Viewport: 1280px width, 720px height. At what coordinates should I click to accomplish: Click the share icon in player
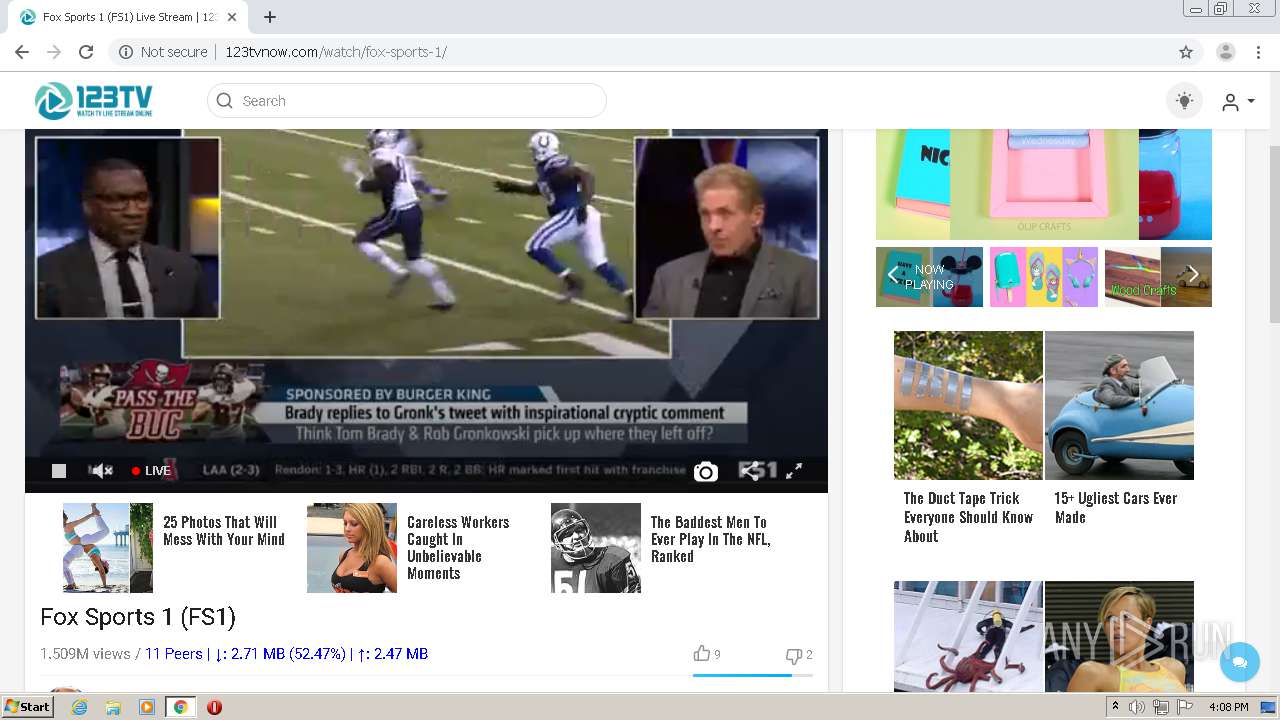pyautogui.click(x=750, y=471)
